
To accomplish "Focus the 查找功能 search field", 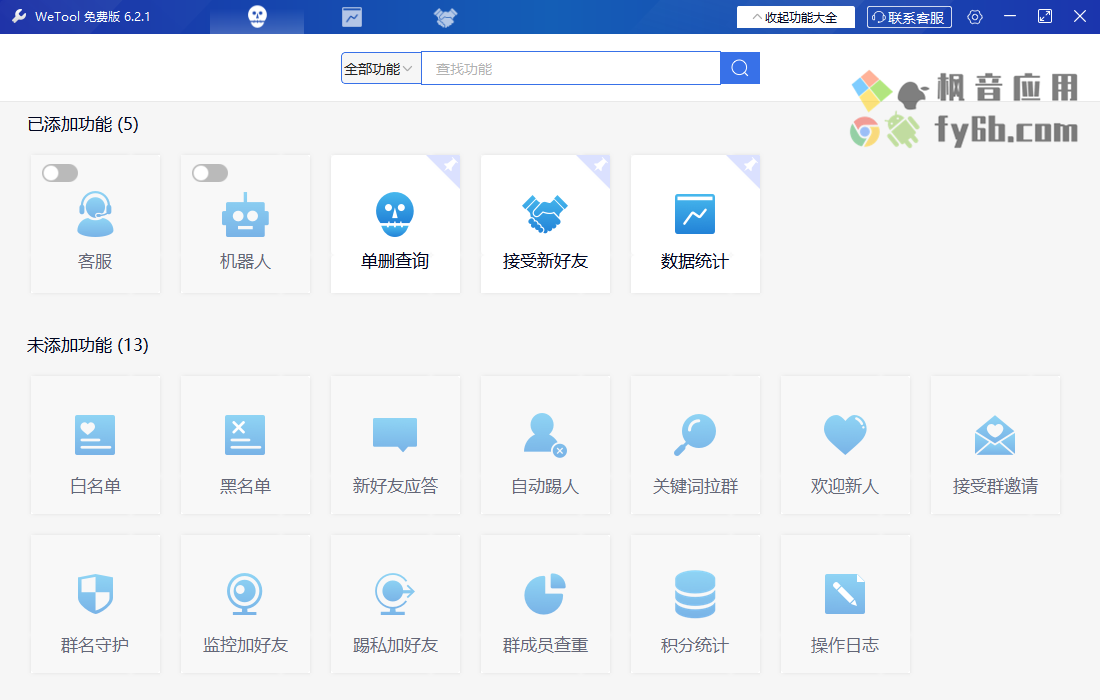I will click(x=571, y=68).
